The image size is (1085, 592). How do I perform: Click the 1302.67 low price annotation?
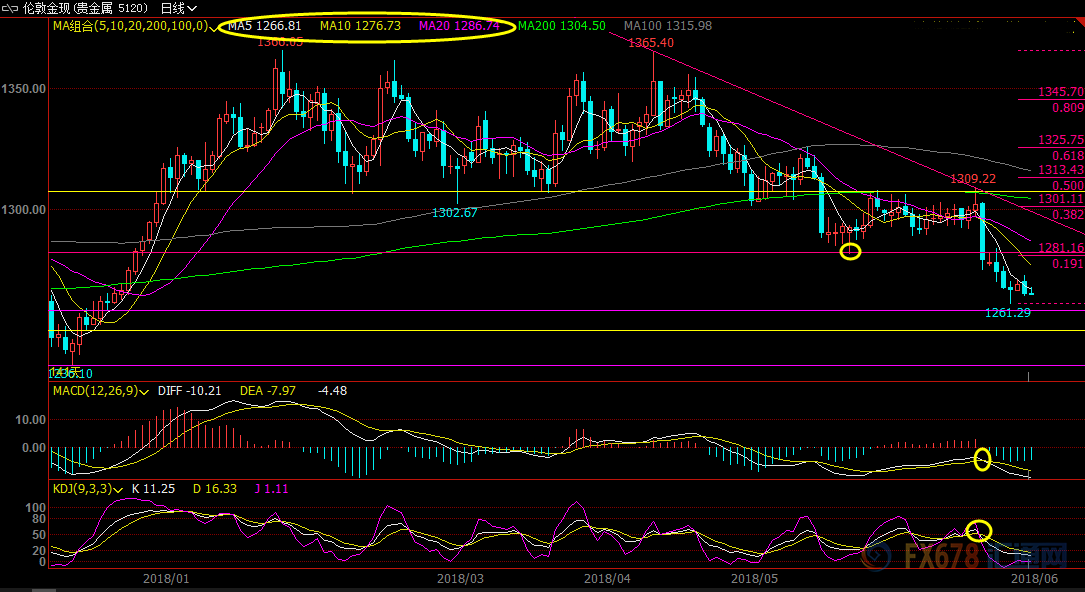tap(455, 213)
